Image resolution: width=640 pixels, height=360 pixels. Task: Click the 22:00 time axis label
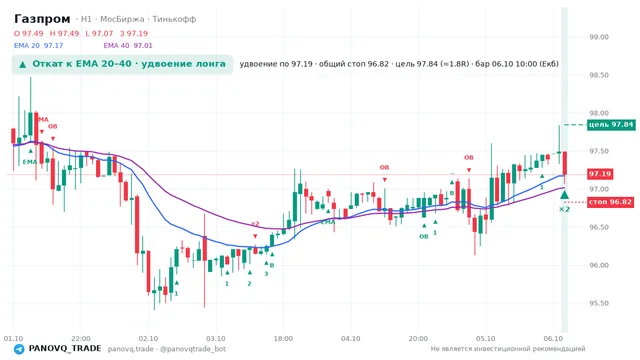(x=81, y=338)
